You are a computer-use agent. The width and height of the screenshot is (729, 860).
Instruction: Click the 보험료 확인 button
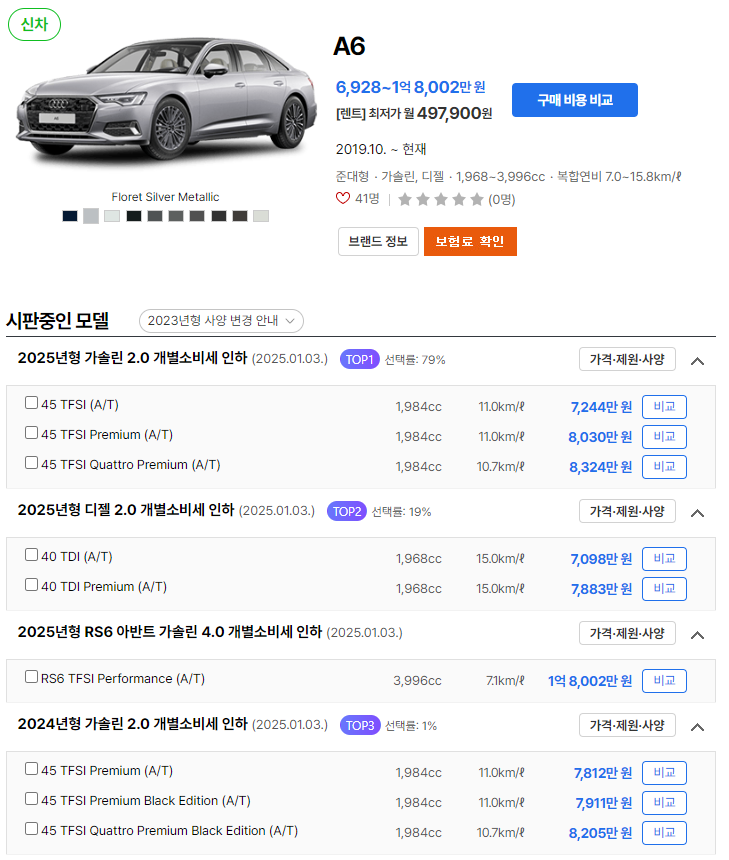pyautogui.click(x=470, y=242)
